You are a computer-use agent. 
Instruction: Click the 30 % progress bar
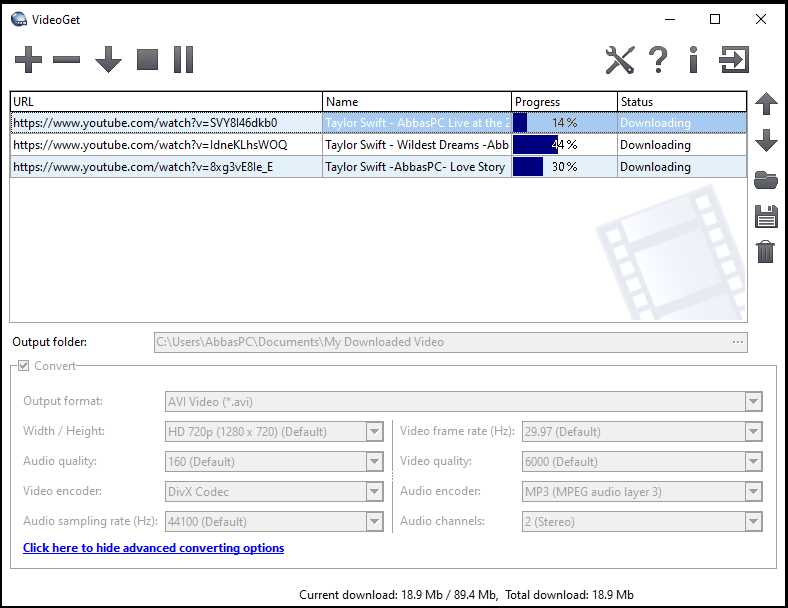click(x=564, y=167)
